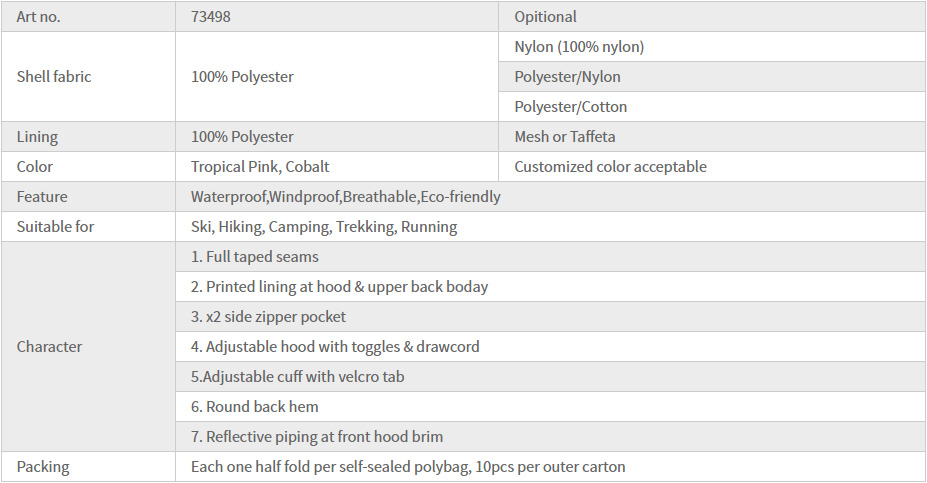Click the 'Opitional' header cell
The height and width of the screenshot is (483, 927).
click(545, 17)
